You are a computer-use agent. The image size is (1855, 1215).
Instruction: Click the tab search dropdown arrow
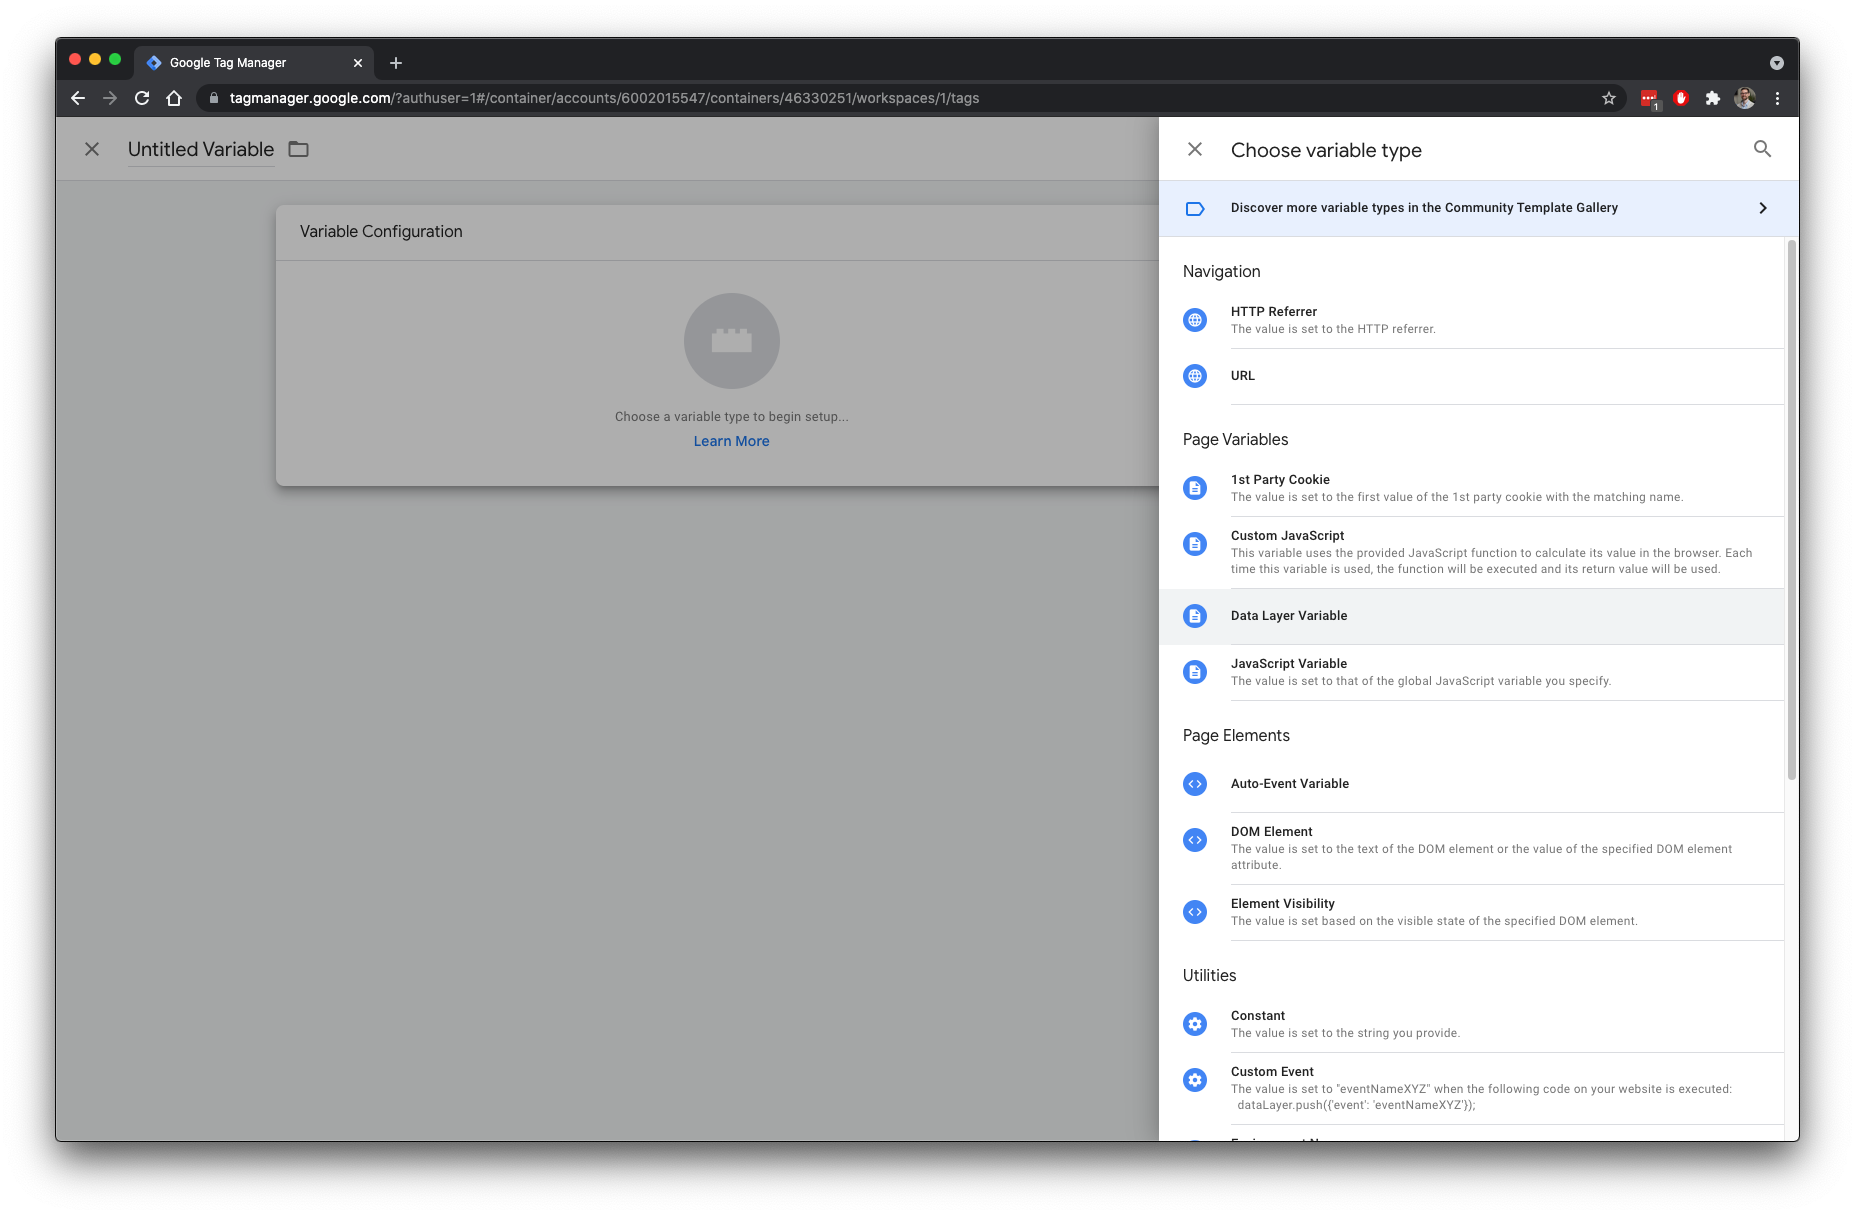[x=1777, y=63]
